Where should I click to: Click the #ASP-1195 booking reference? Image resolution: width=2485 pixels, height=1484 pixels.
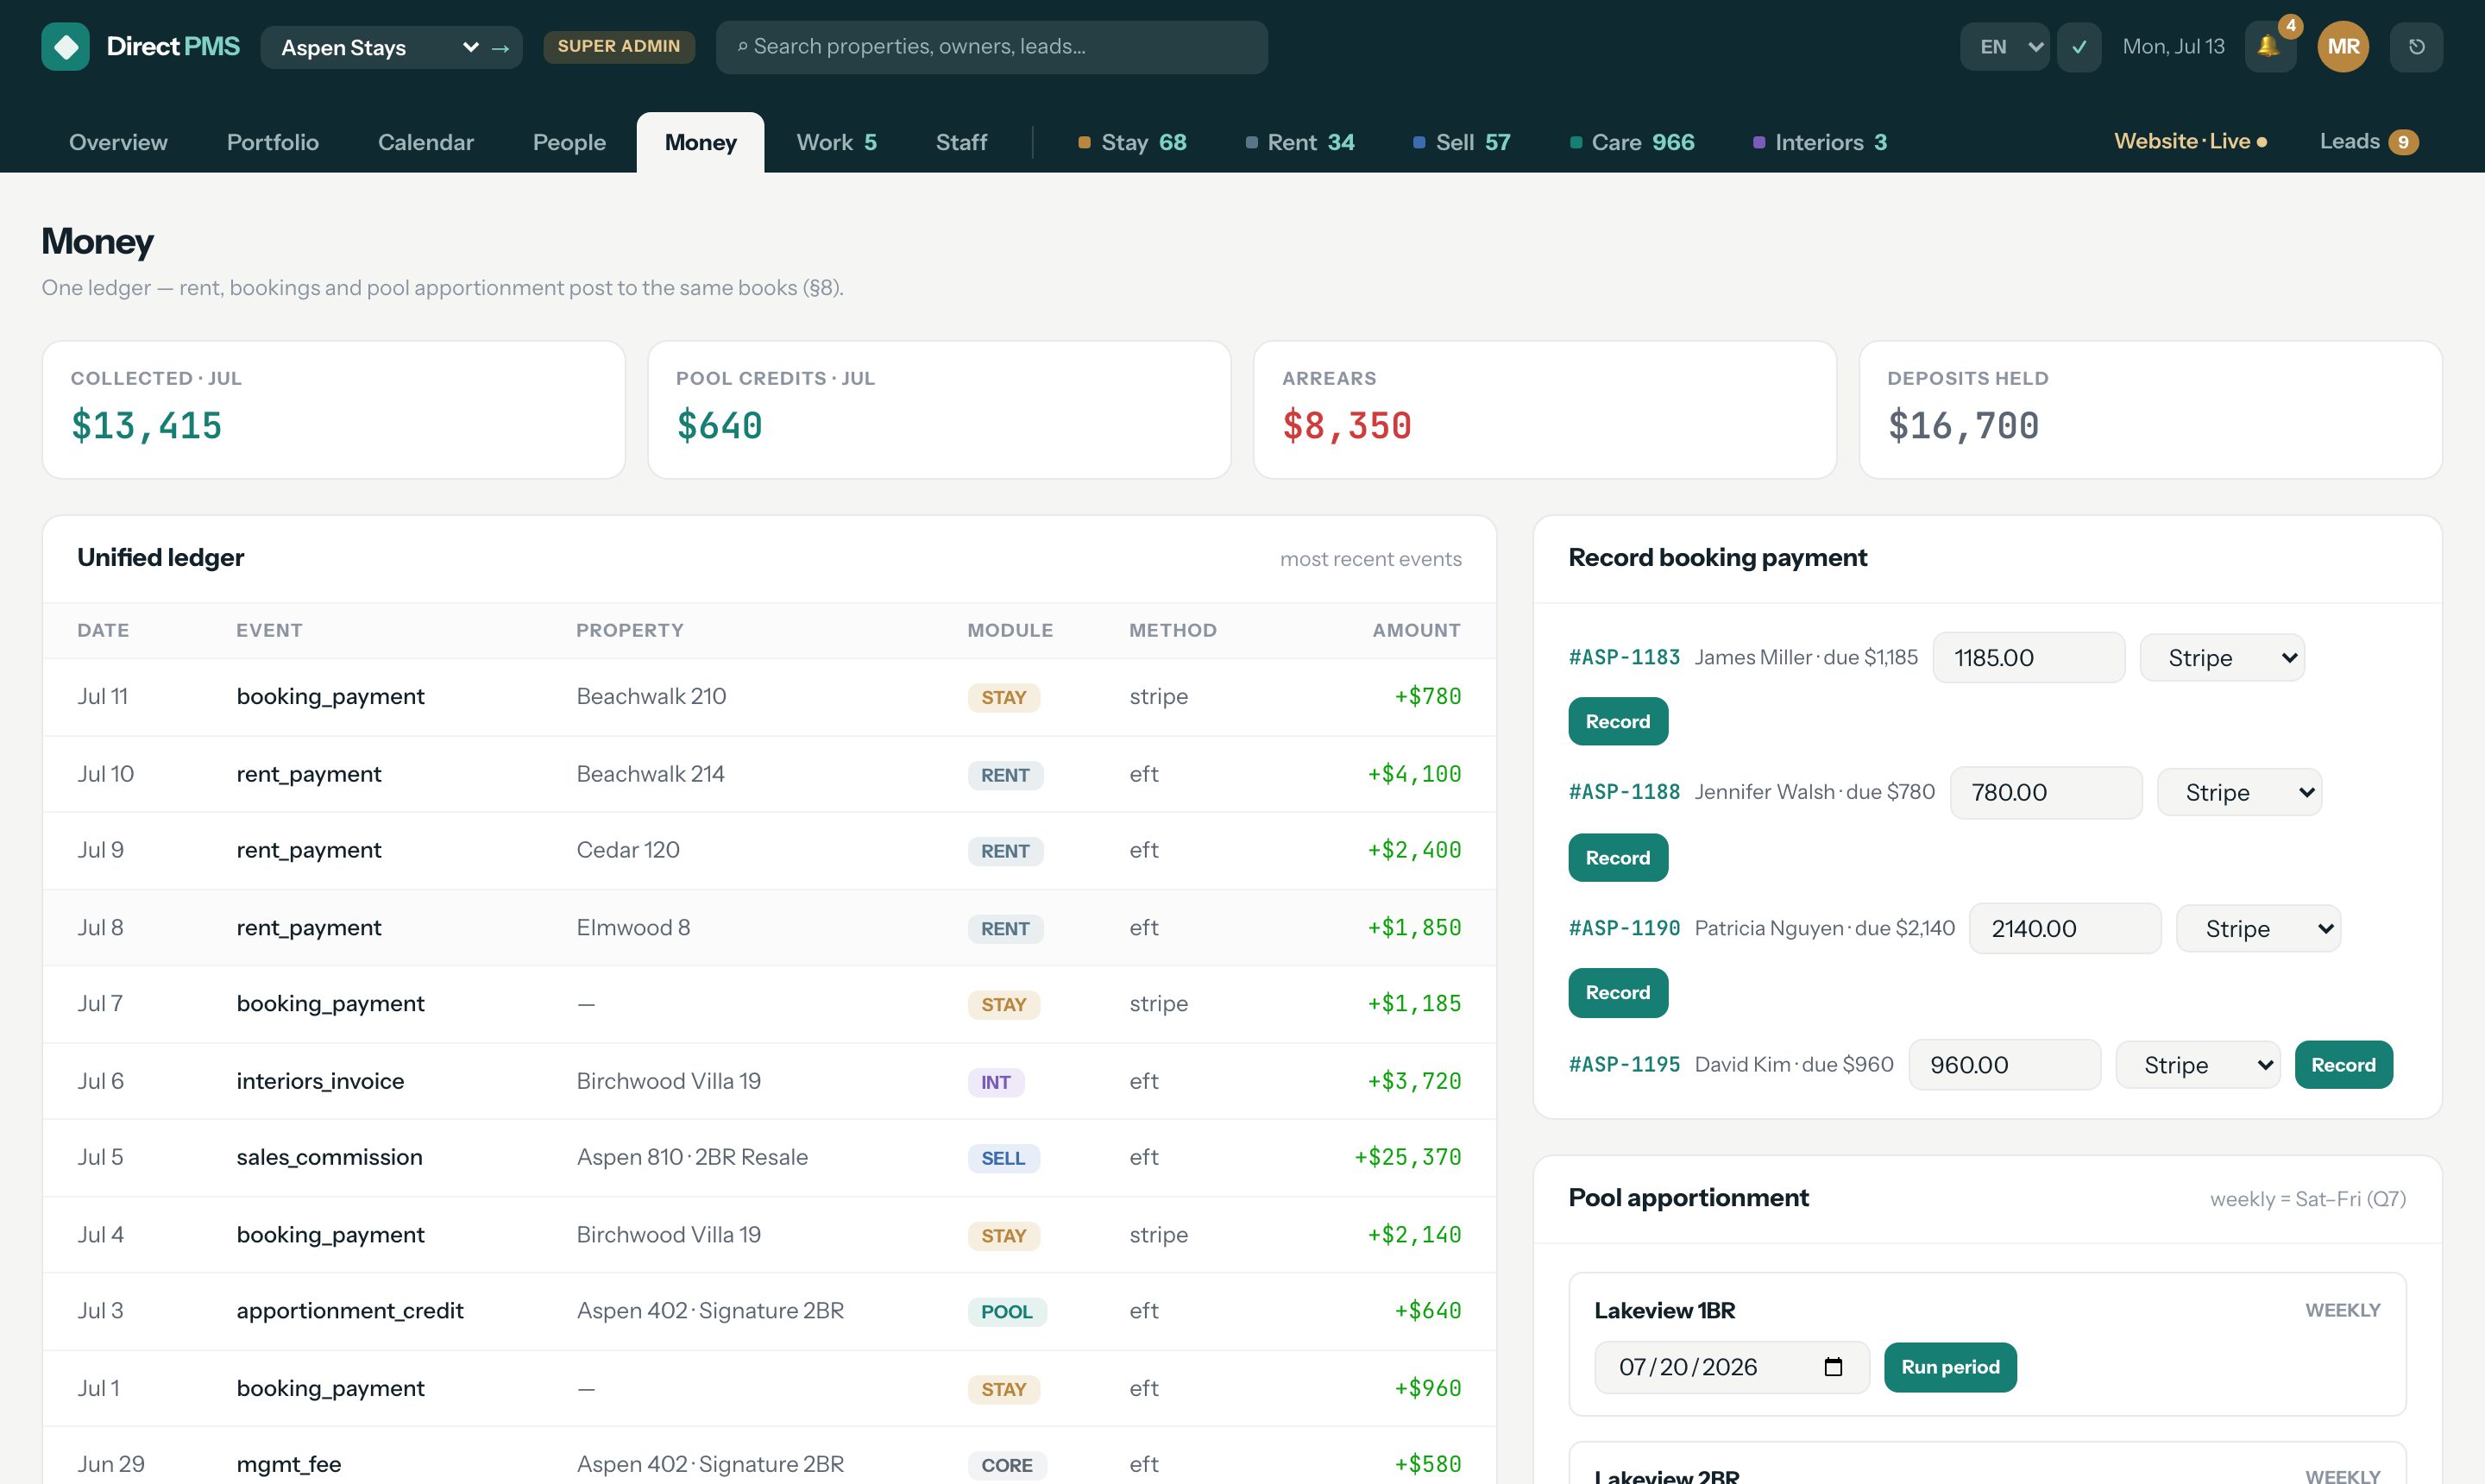[1624, 1064]
